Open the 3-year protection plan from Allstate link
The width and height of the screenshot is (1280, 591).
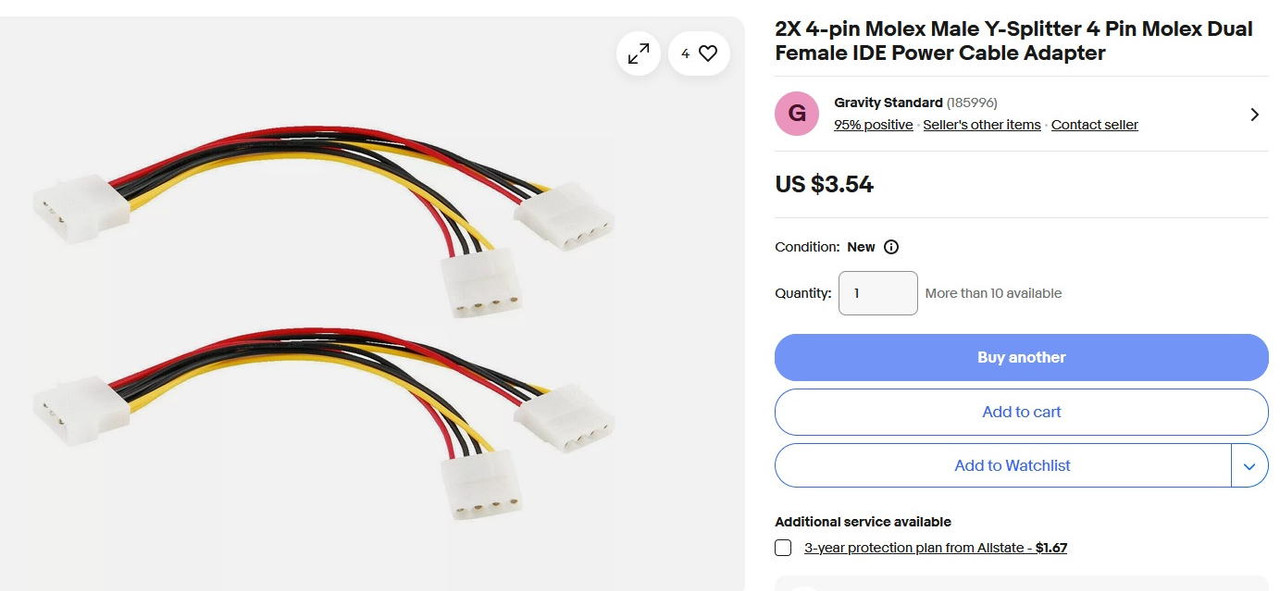936,548
